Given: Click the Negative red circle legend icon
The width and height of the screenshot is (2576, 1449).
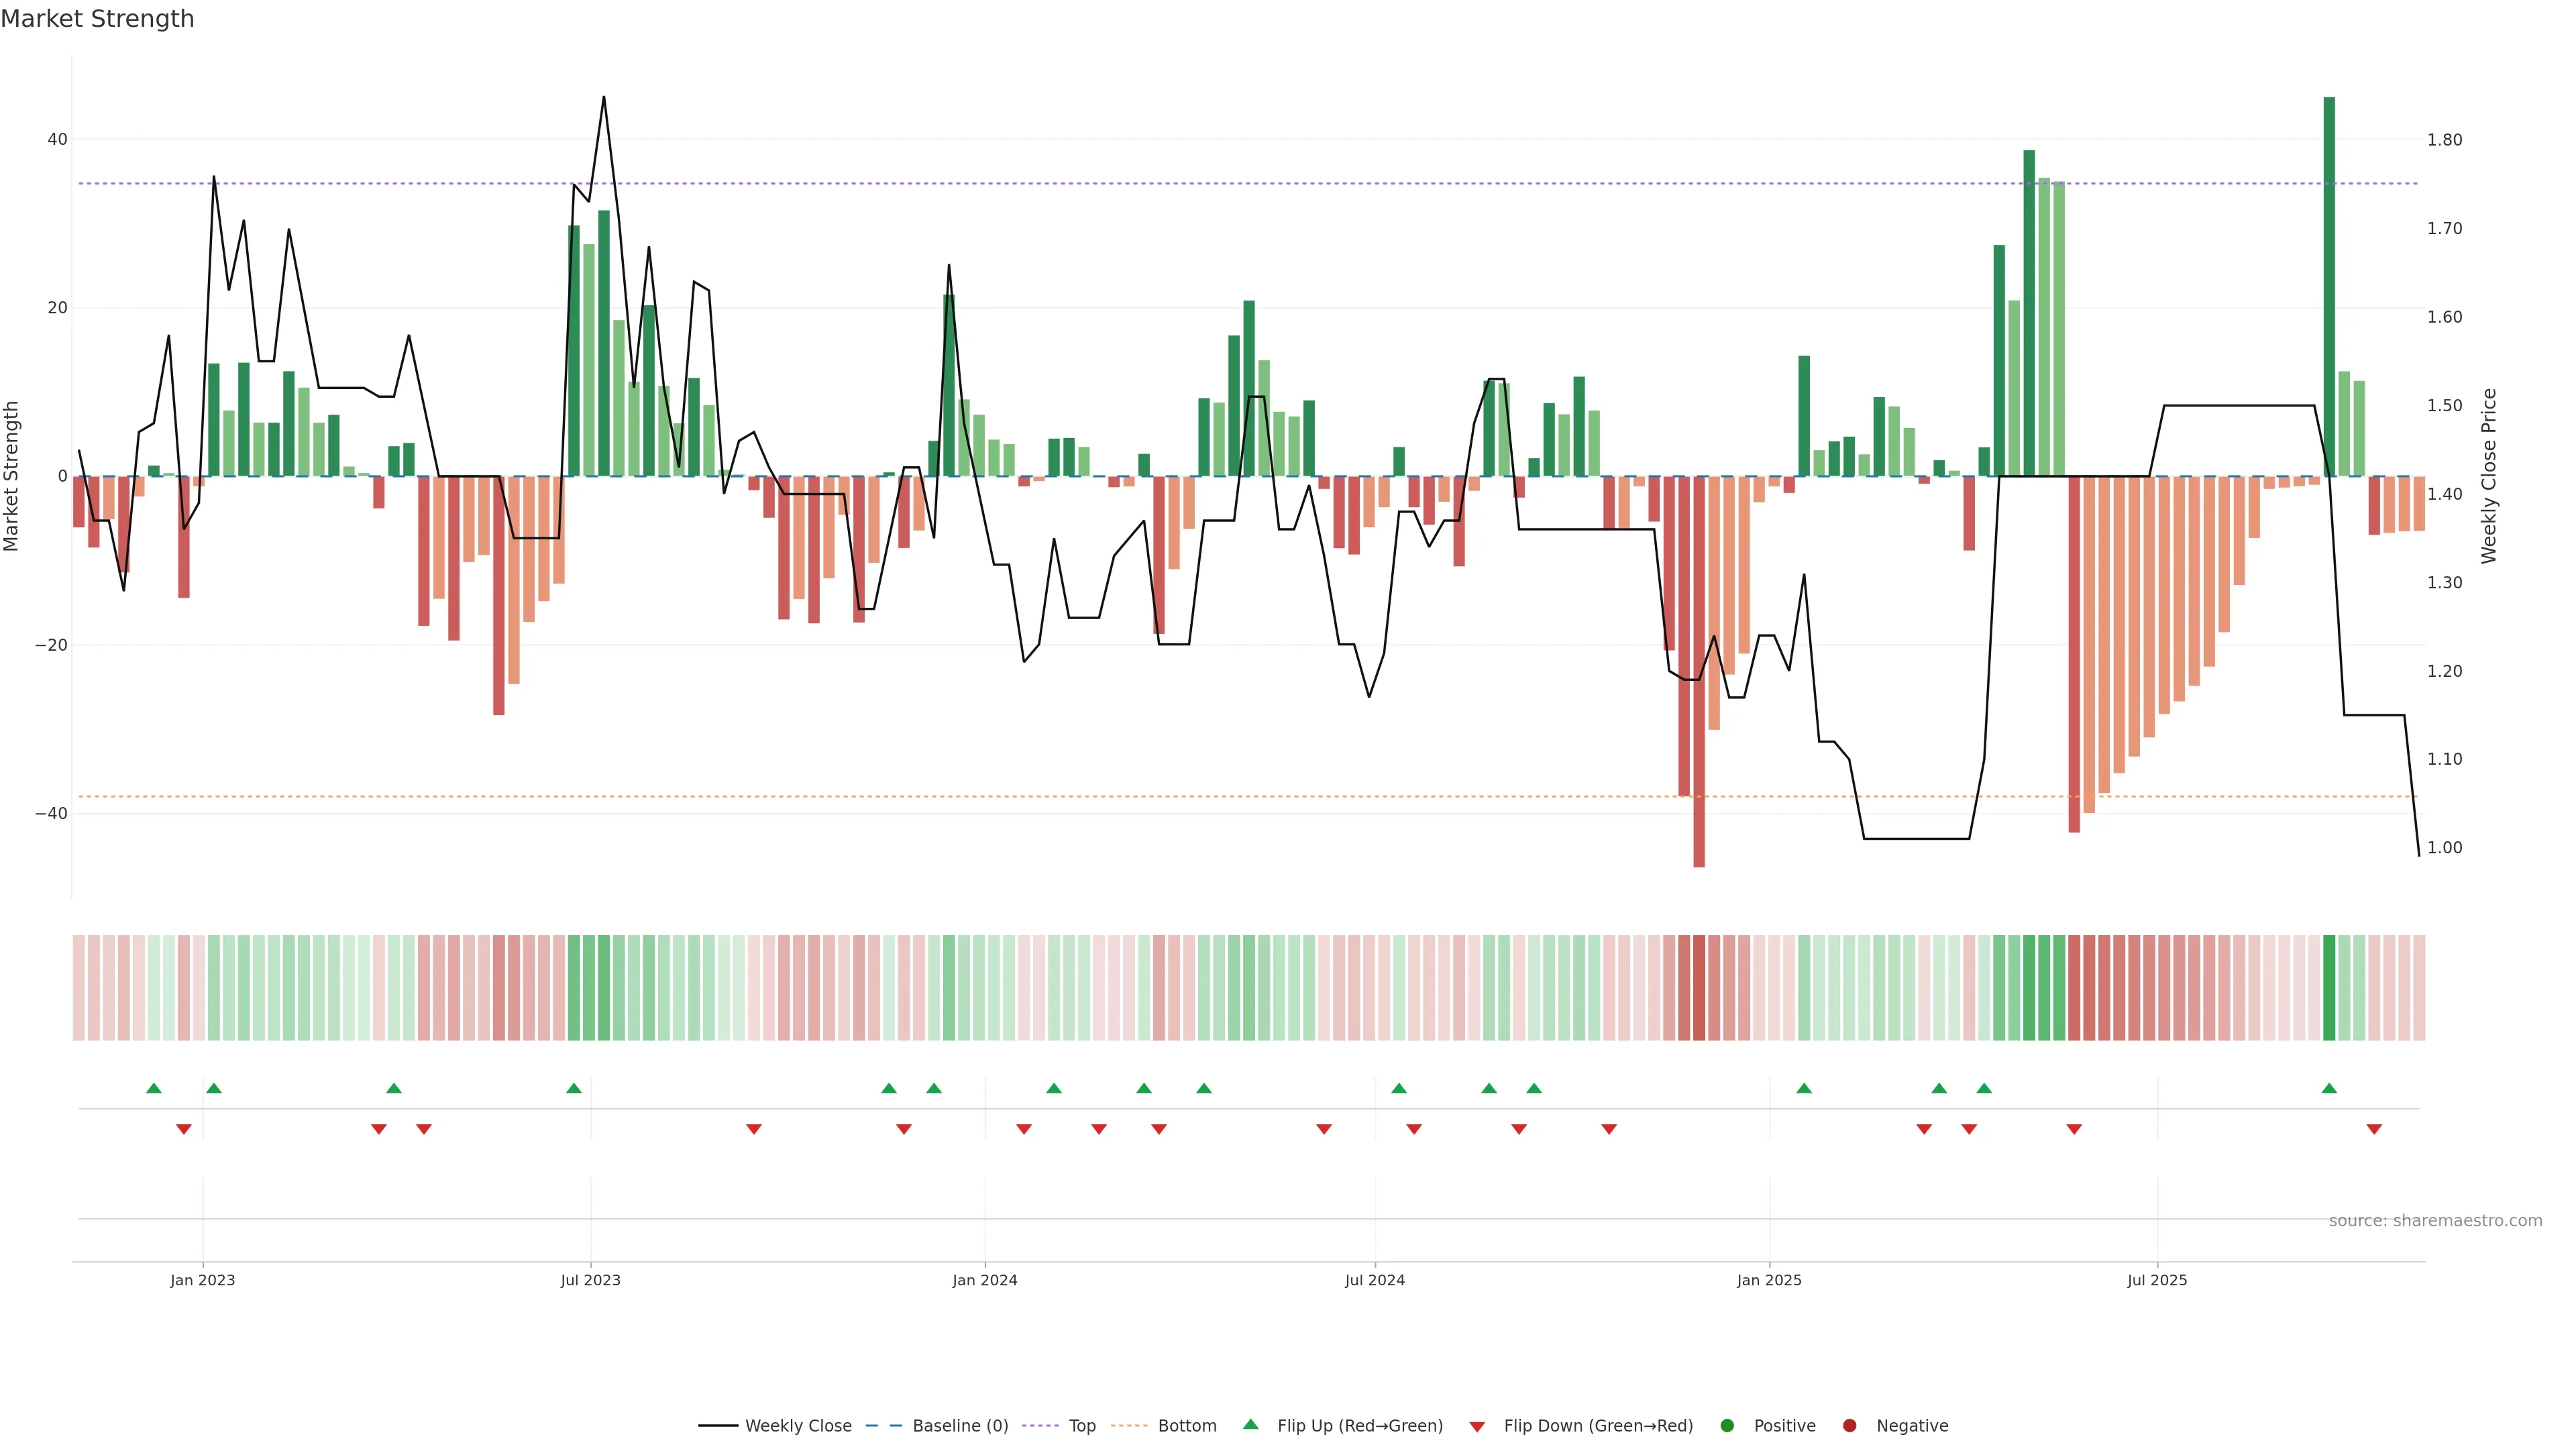Looking at the screenshot, I should point(1849,1426).
